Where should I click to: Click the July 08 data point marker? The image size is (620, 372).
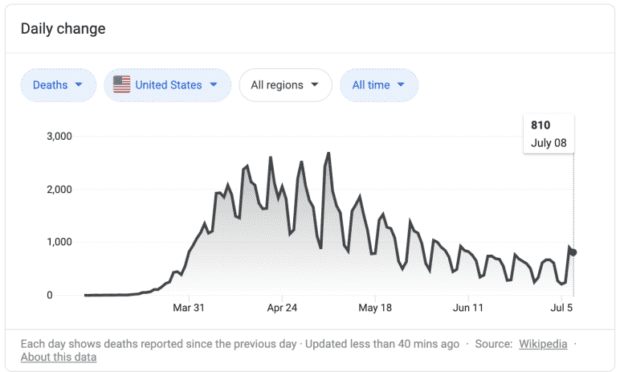pyautogui.click(x=573, y=252)
